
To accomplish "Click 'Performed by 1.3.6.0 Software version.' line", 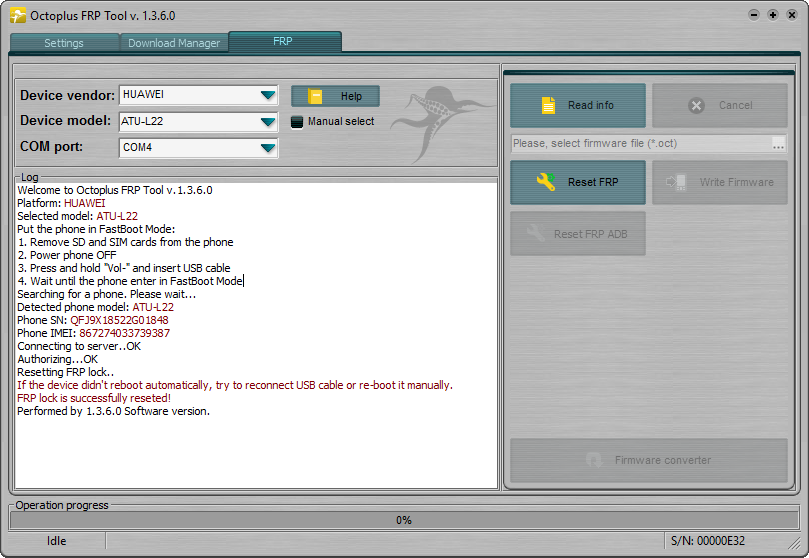I will (114, 411).
